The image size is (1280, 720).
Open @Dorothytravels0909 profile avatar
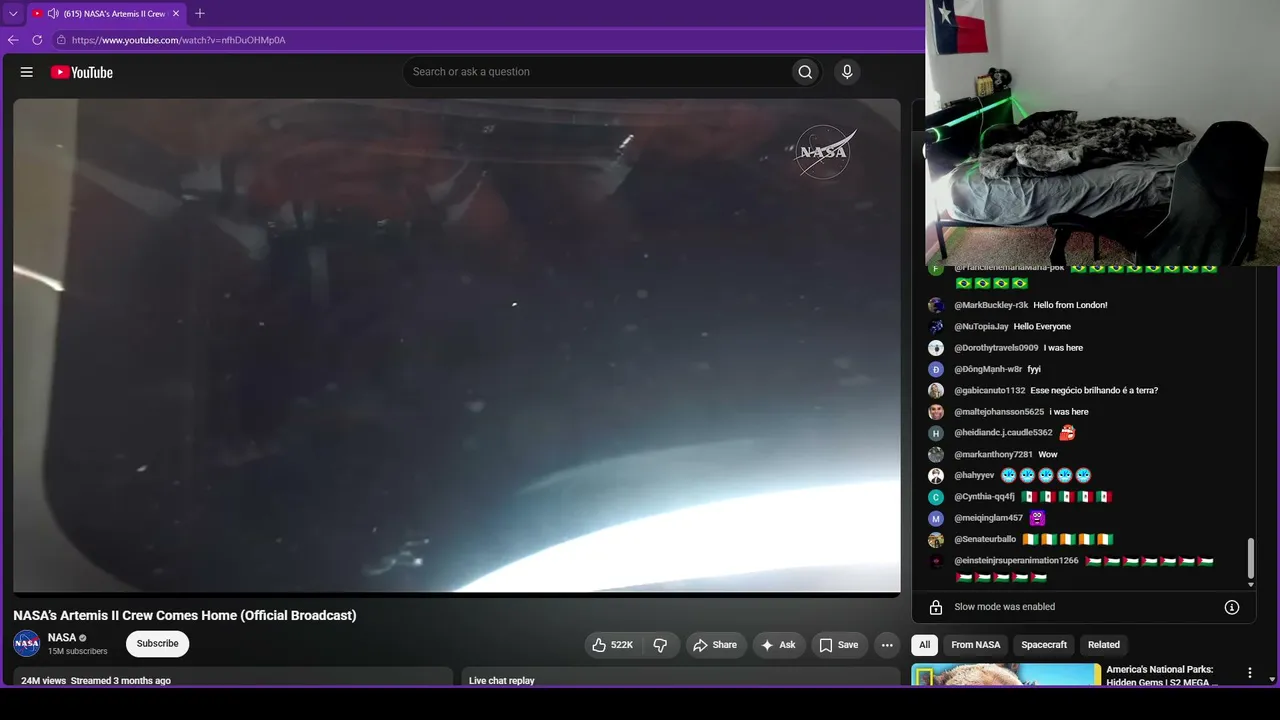pos(936,348)
